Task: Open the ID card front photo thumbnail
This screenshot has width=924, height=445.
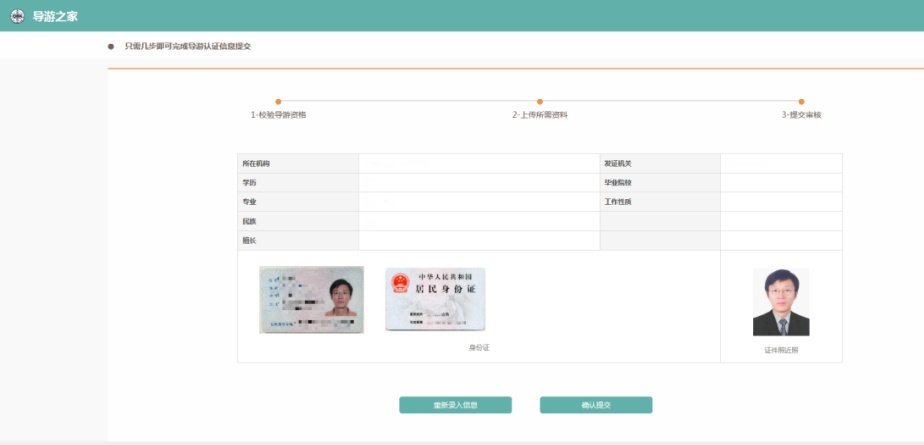Action: click(x=311, y=299)
